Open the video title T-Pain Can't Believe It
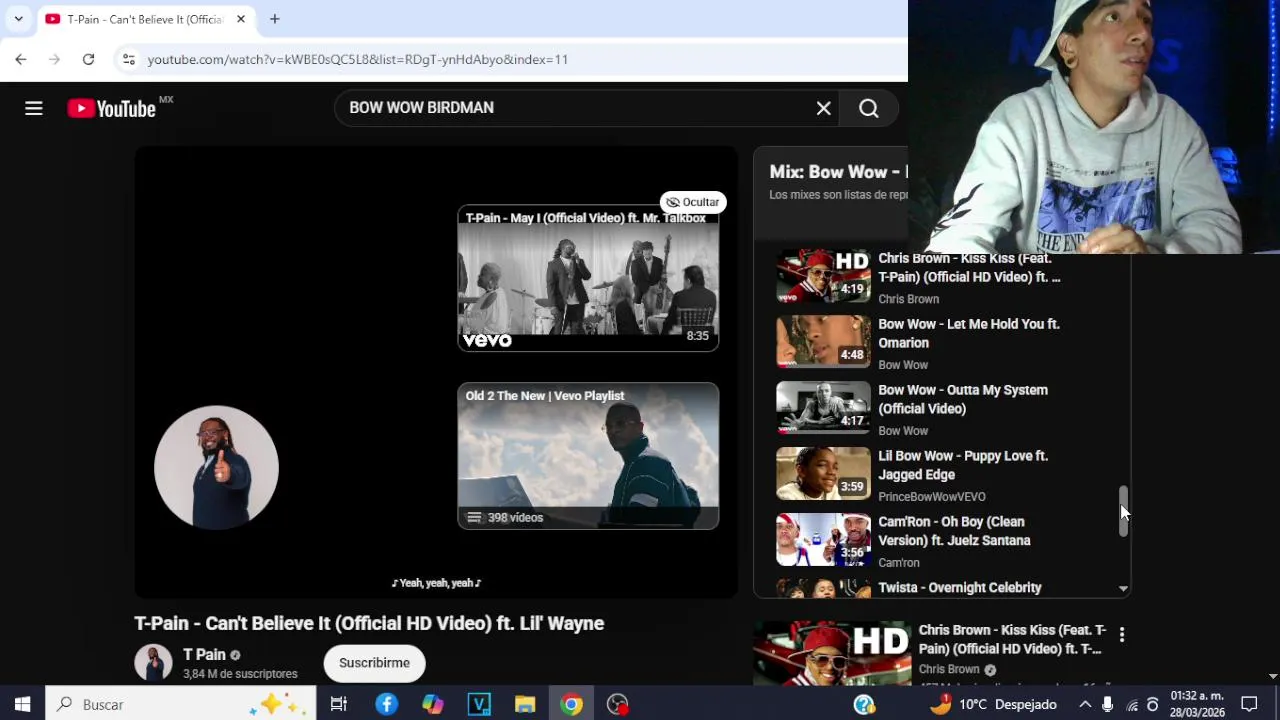 coord(369,623)
